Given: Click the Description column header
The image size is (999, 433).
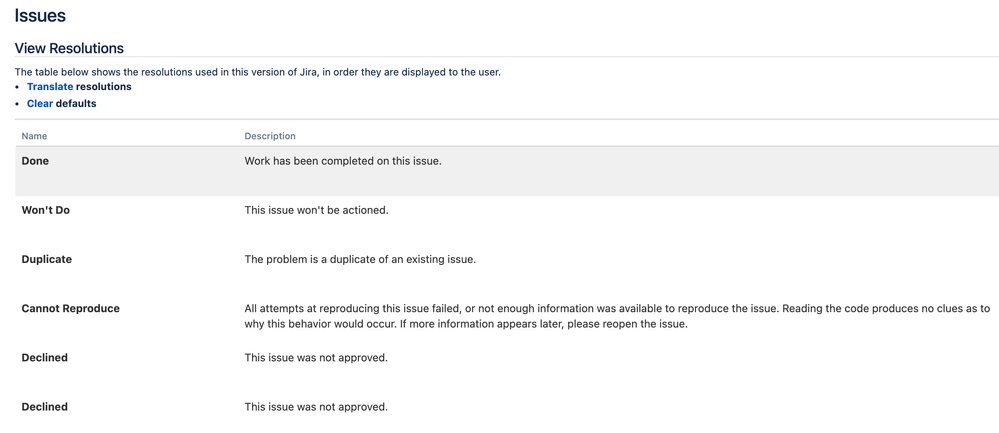Looking at the screenshot, I should [x=270, y=136].
